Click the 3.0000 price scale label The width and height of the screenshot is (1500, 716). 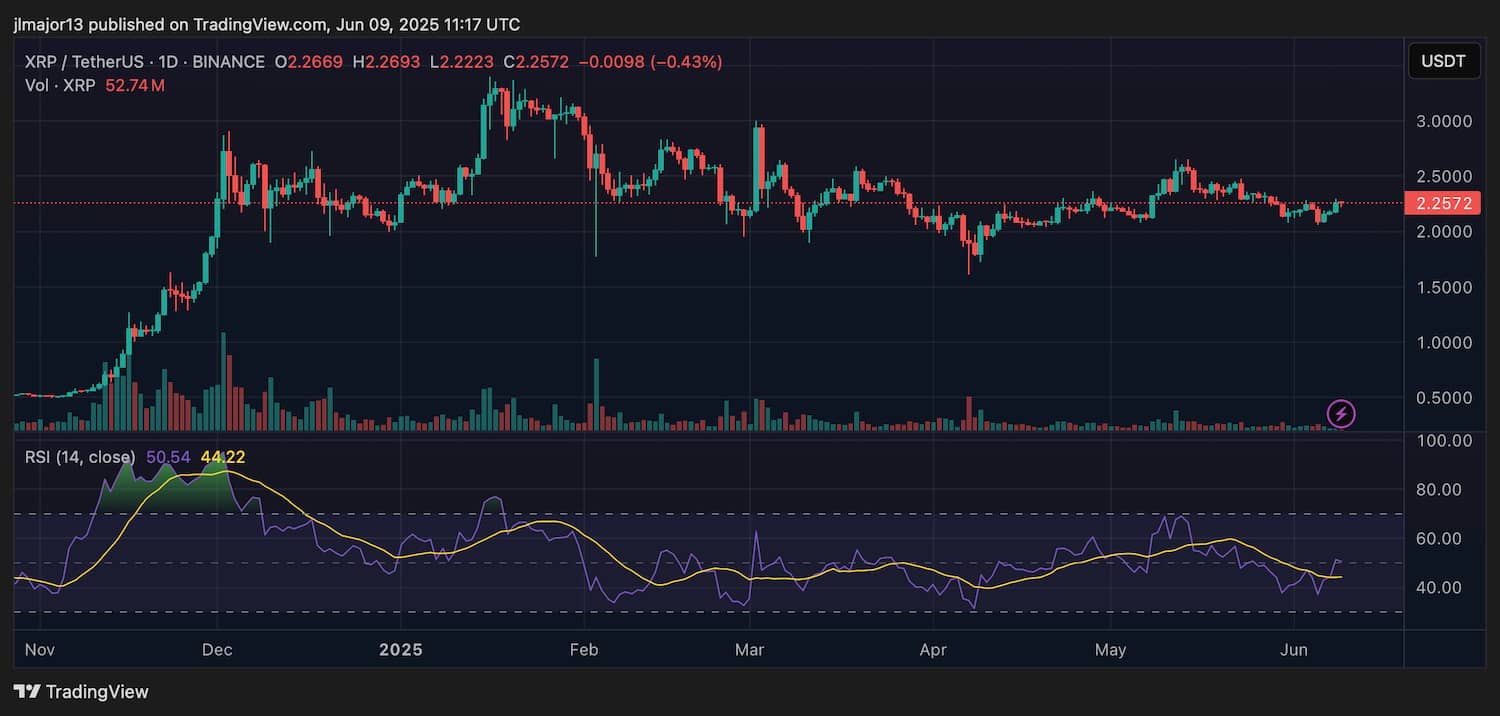1442,121
